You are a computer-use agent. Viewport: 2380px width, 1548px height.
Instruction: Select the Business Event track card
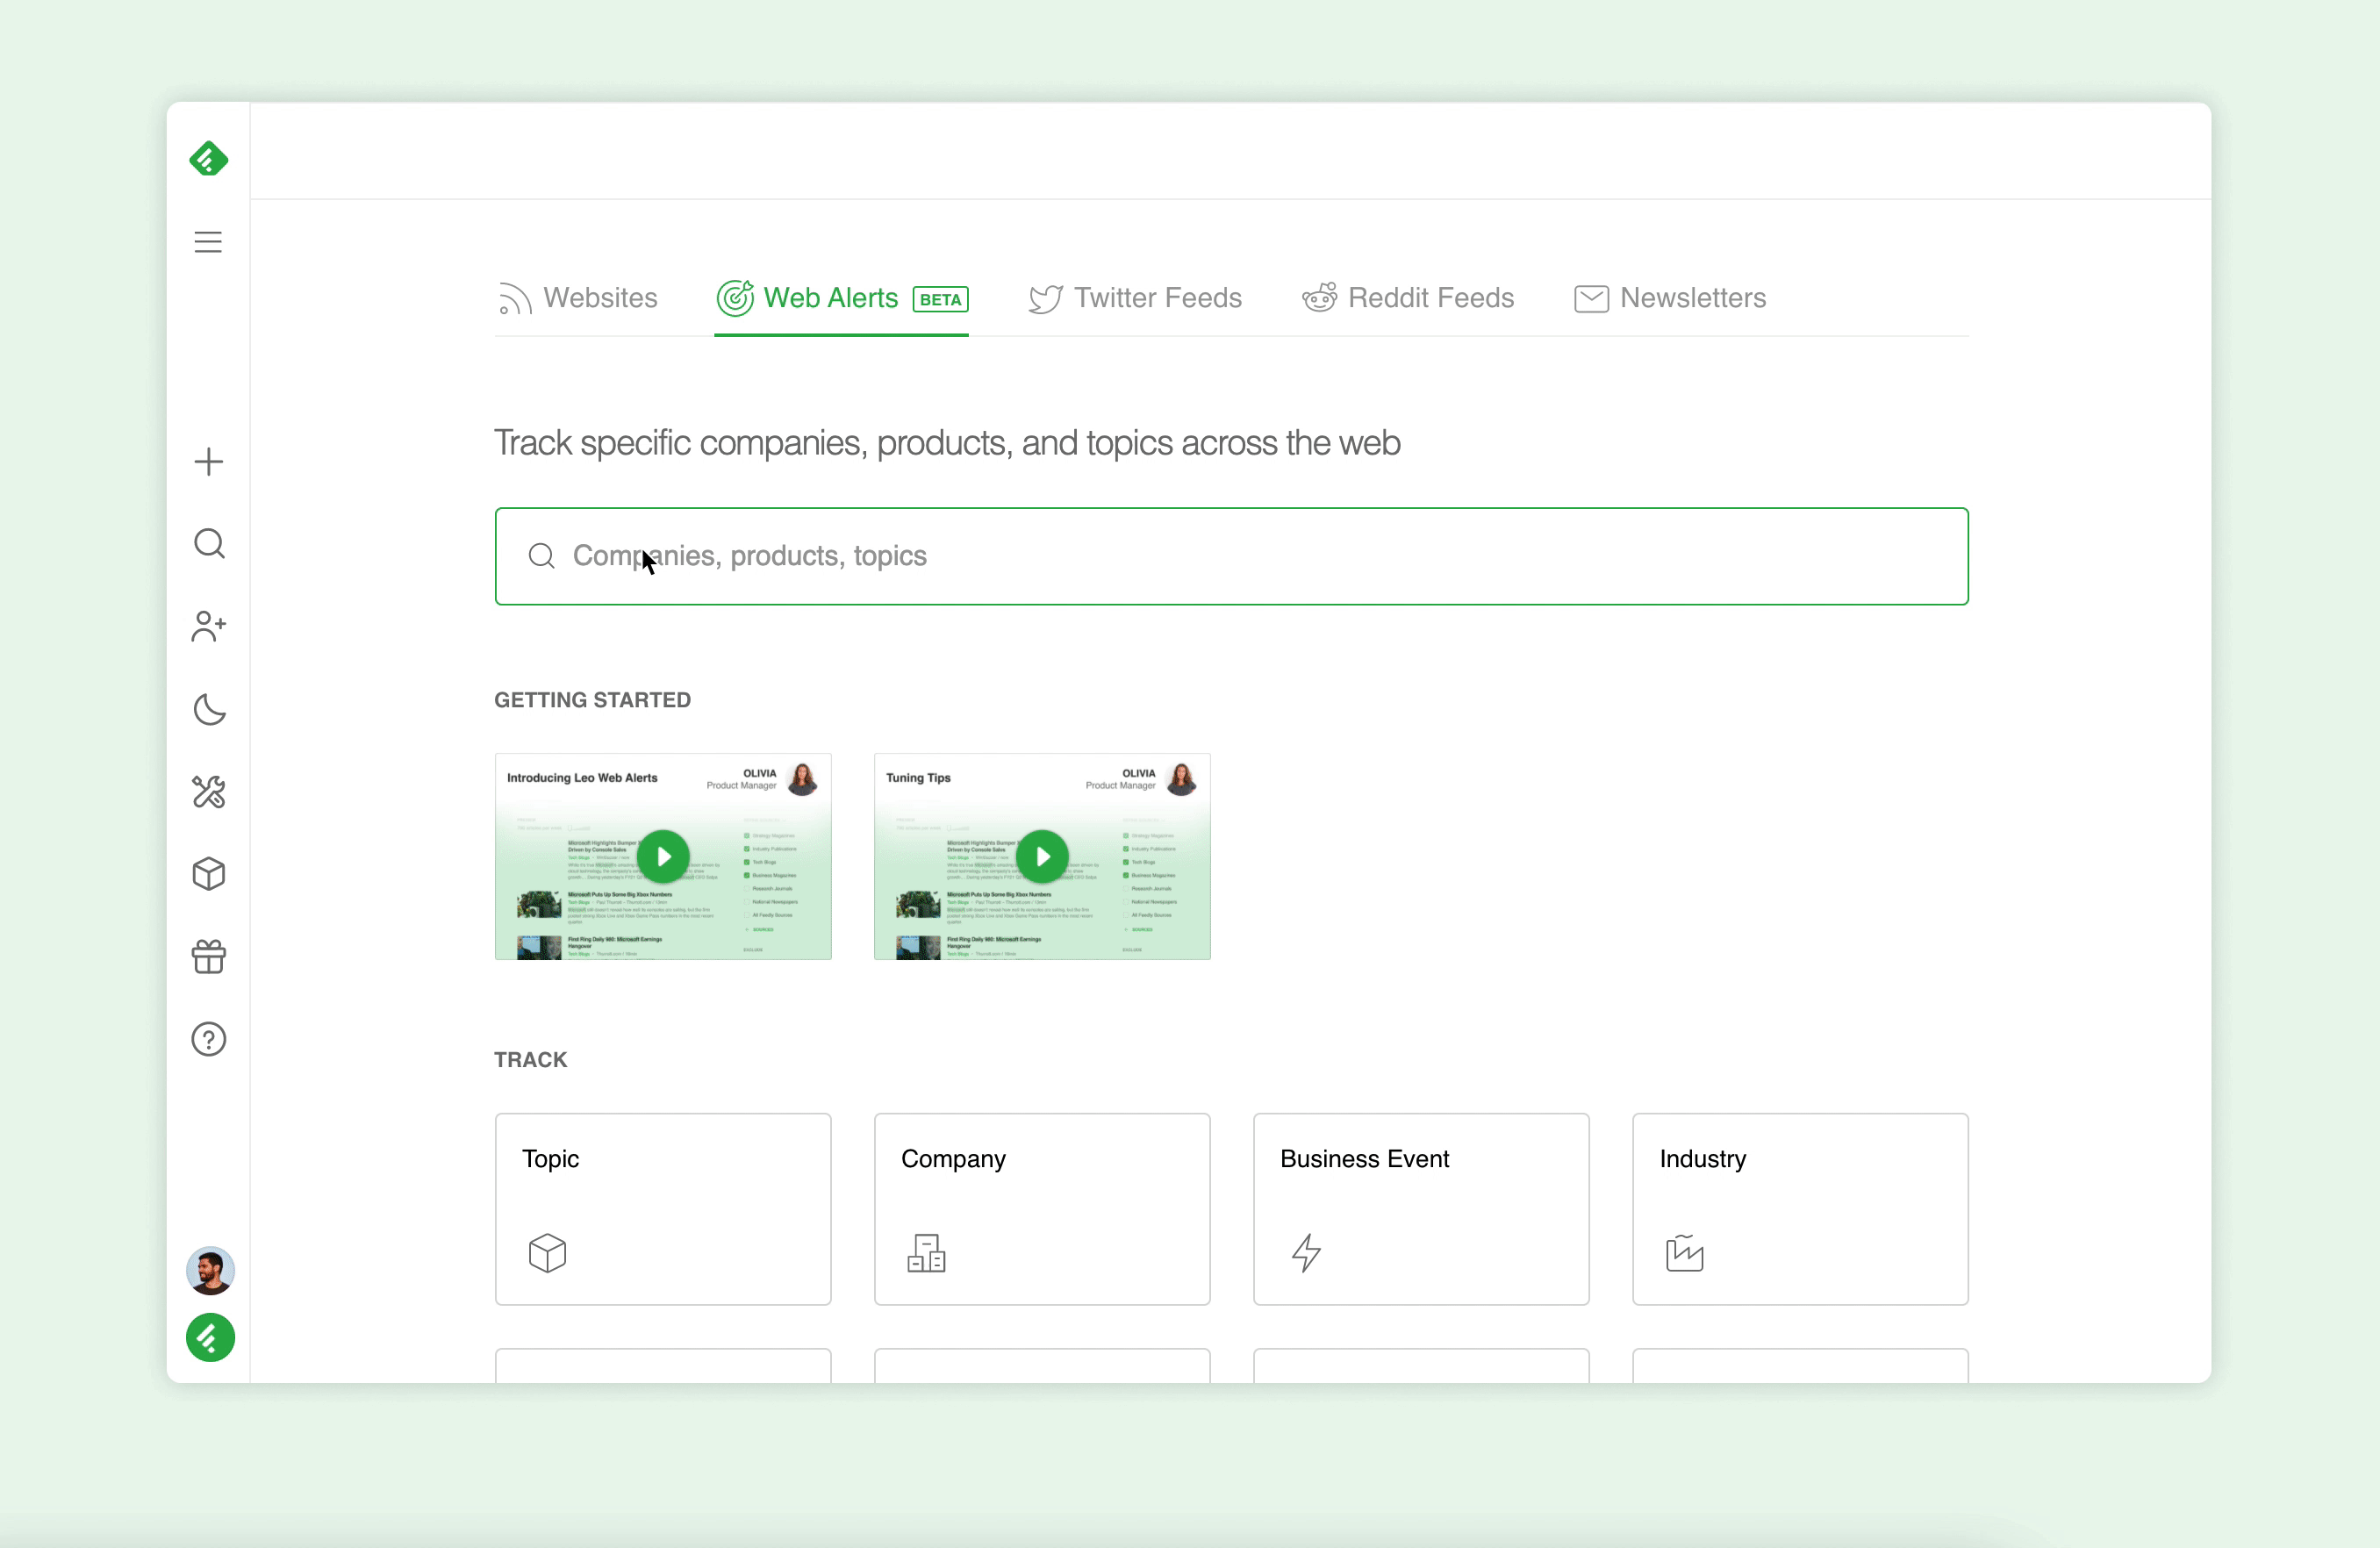[1420, 1208]
